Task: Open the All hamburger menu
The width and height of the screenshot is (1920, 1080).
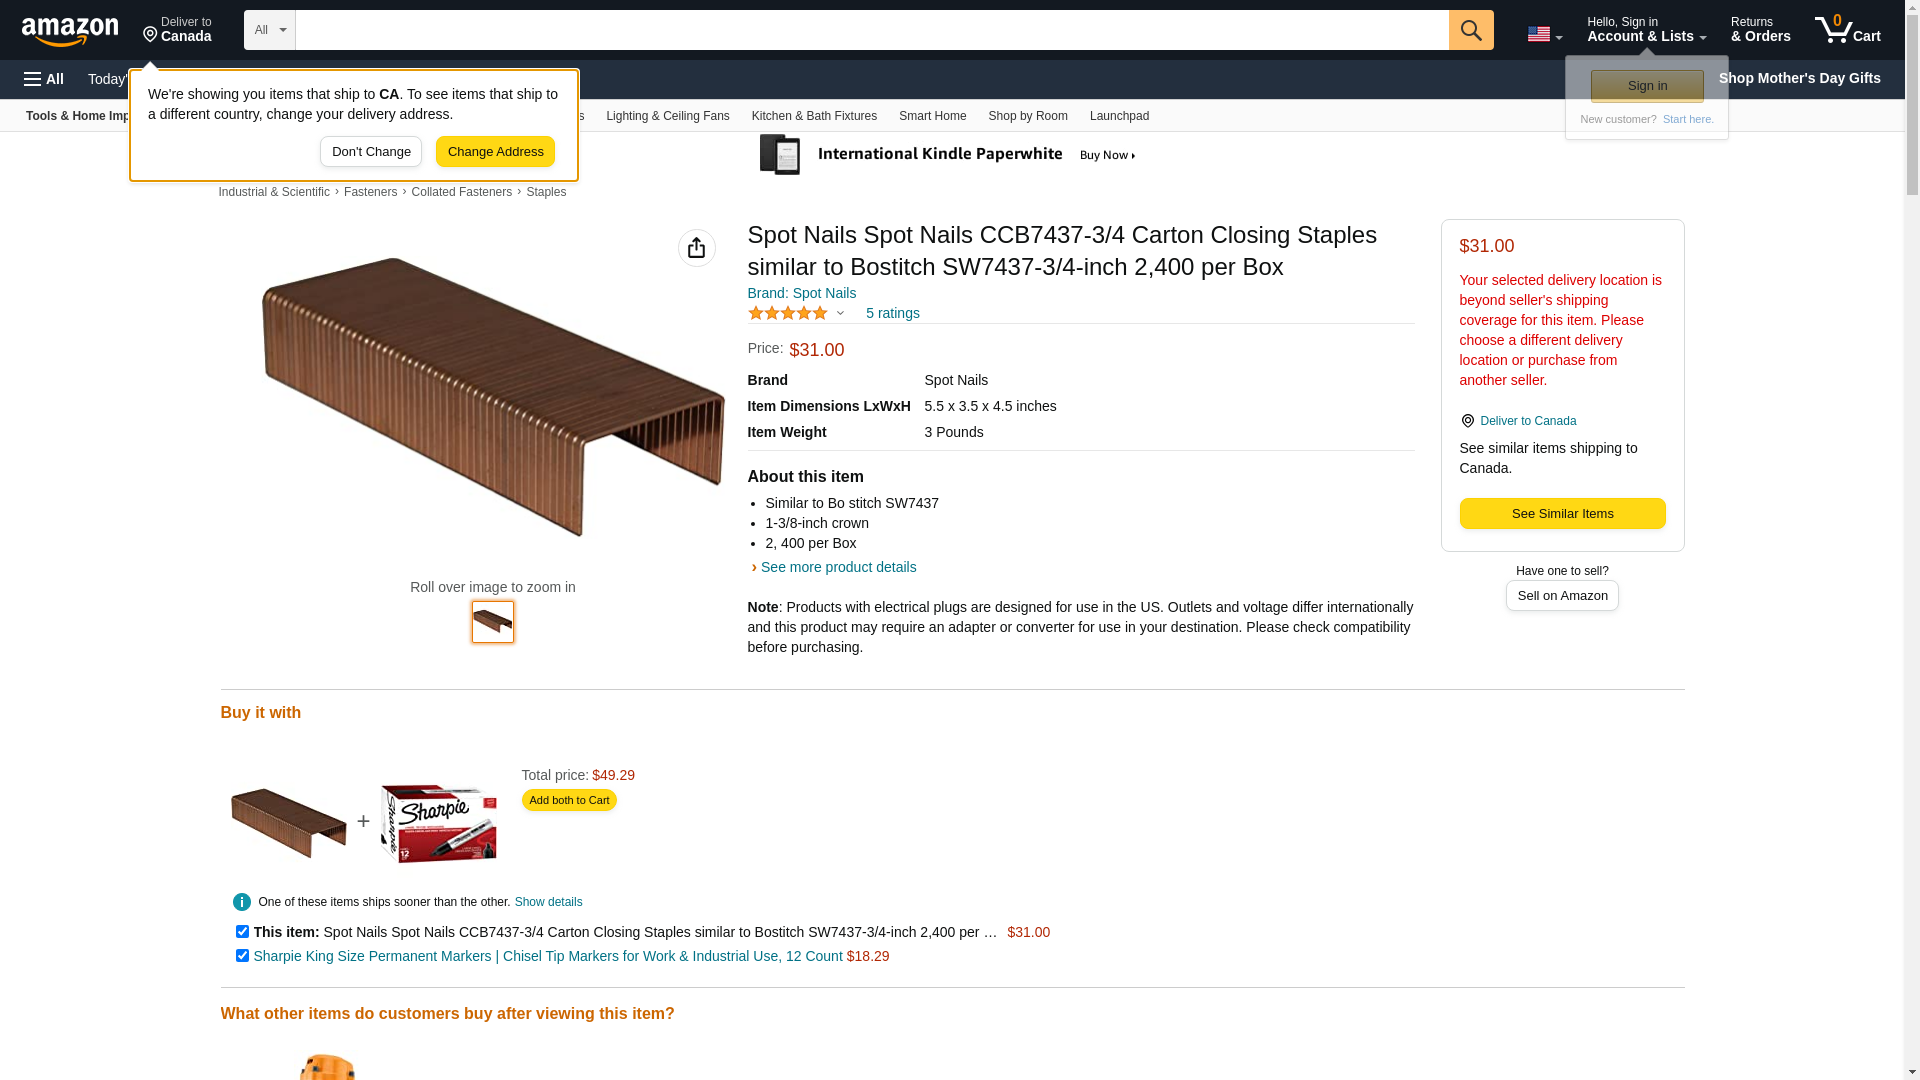Action: click(44, 79)
